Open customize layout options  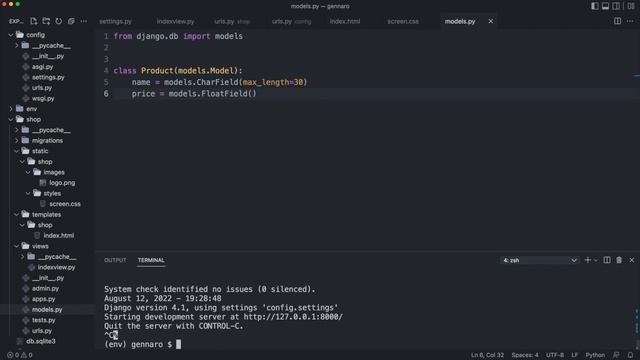[631, 6]
